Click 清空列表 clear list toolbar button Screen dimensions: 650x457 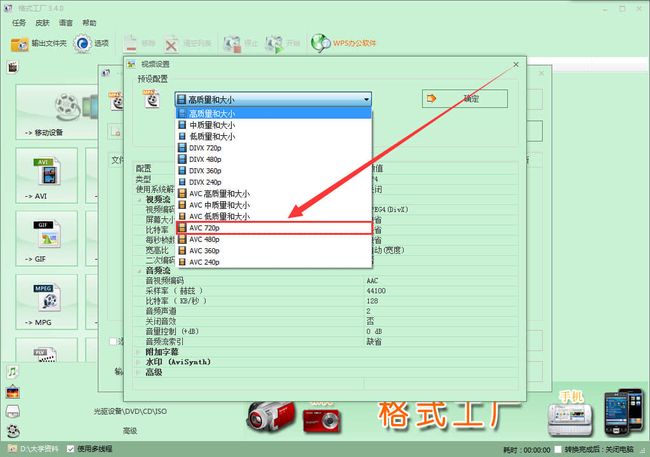pos(188,44)
